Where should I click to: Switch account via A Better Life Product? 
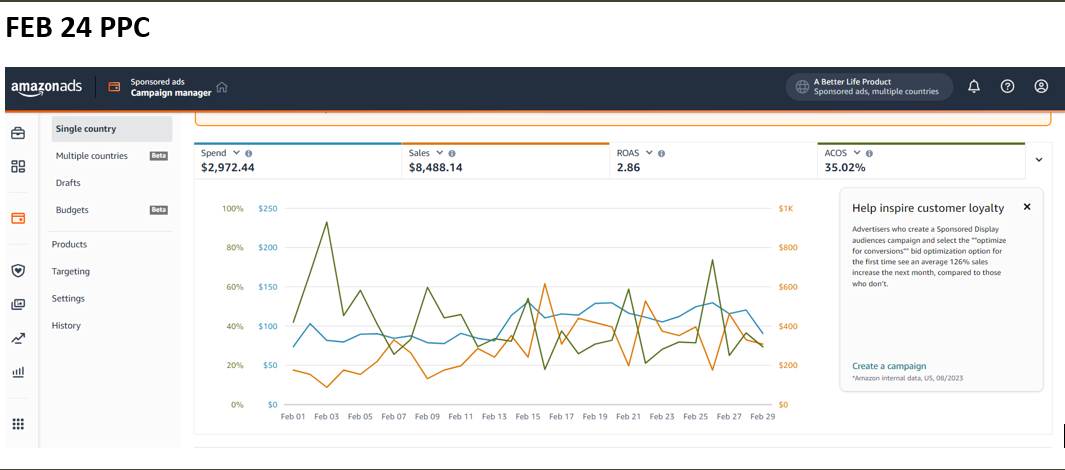(x=868, y=87)
